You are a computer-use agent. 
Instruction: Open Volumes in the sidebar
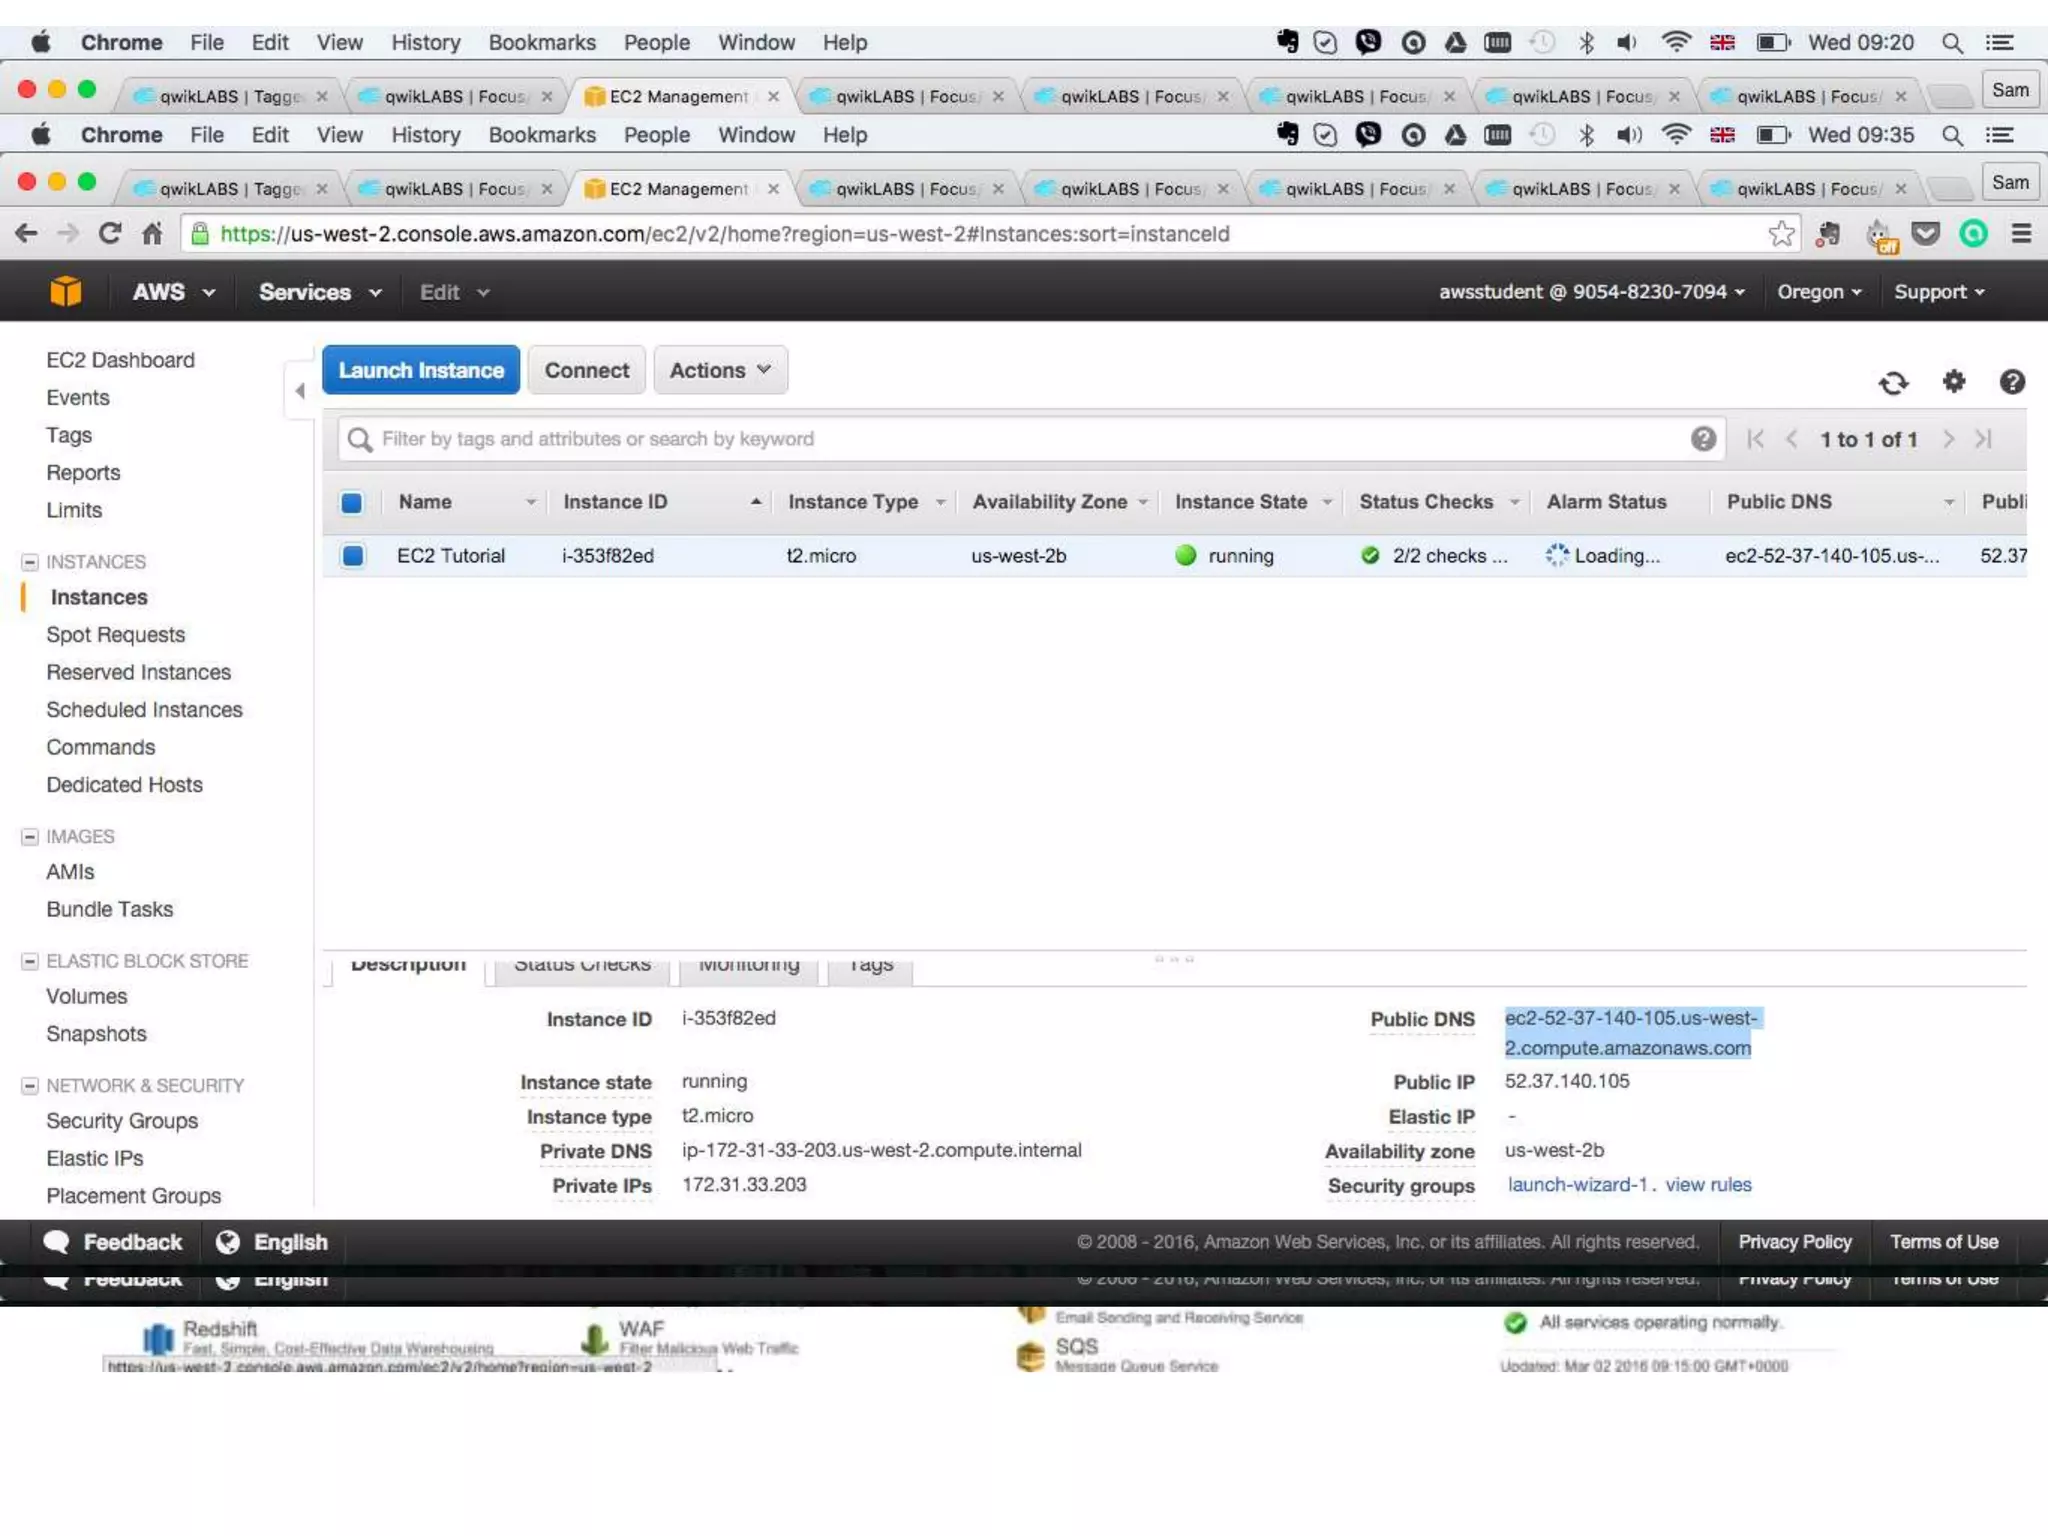pyautogui.click(x=87, y=996)
